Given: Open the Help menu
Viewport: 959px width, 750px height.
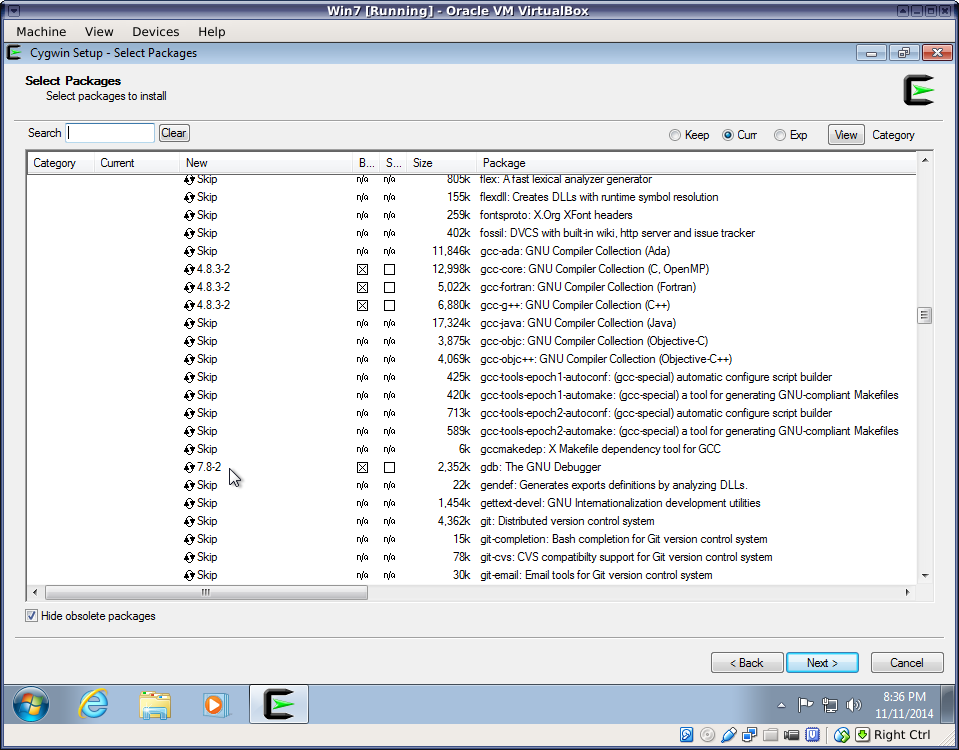Looking at the screenshot, I should (212, 31).
